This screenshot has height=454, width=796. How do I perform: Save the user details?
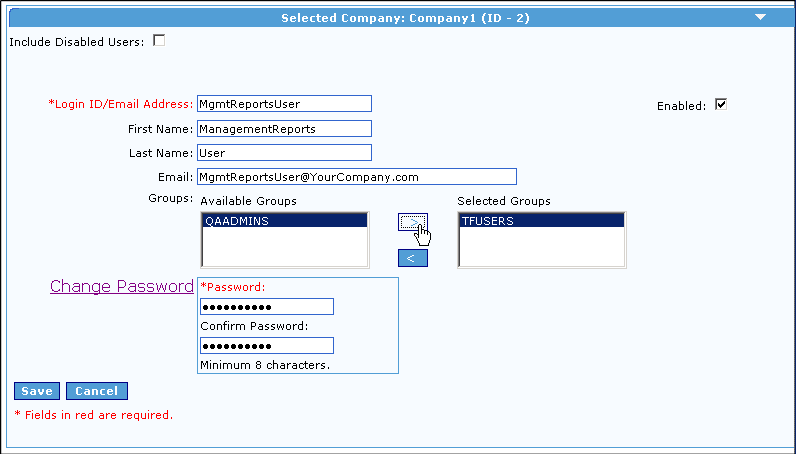pos(37,391)
